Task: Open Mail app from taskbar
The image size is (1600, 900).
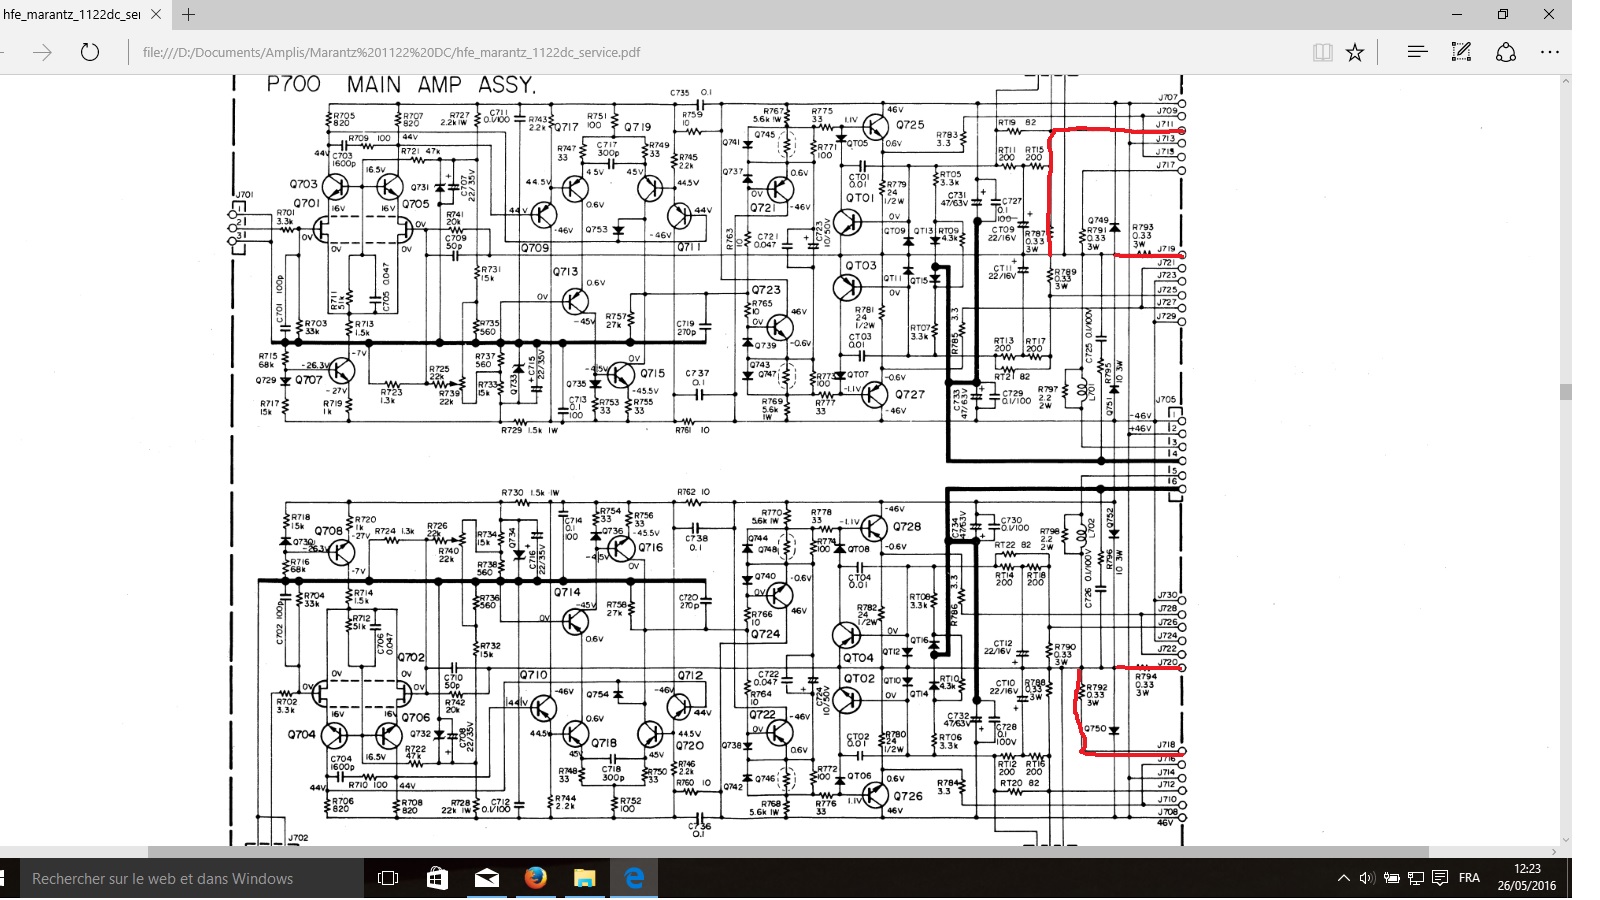Action: click(486, 879)
